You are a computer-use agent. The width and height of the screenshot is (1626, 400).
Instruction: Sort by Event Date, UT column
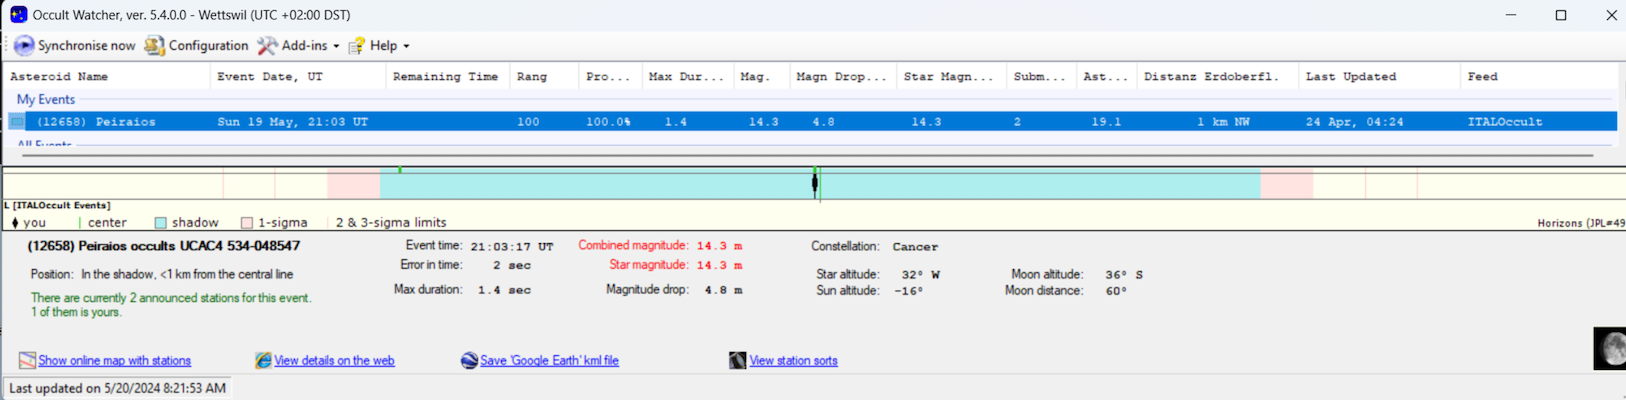coord(270,77)
